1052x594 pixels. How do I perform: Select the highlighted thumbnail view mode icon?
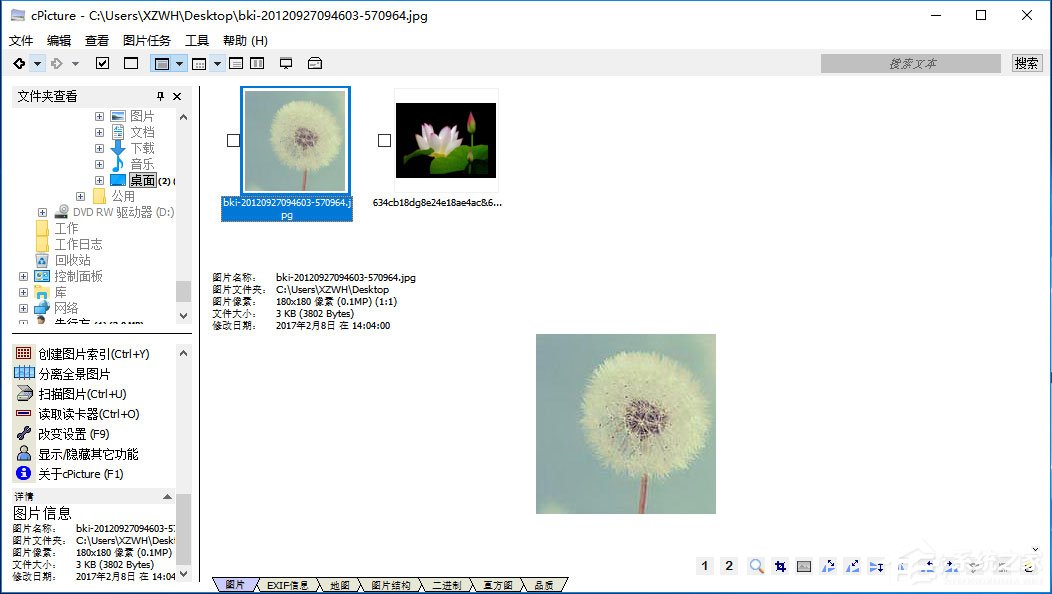[x=162, y=64]
